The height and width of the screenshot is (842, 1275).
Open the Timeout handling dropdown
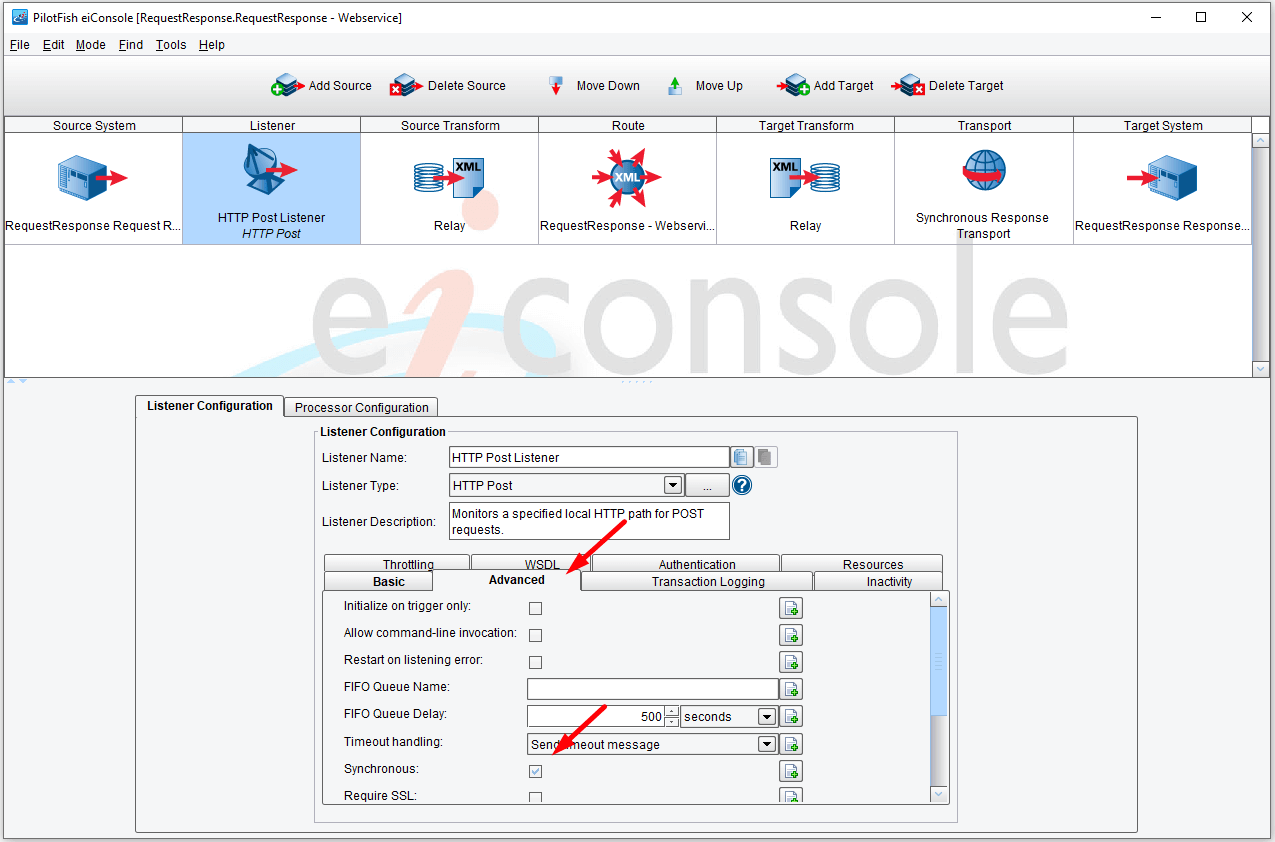click(767, 744)
